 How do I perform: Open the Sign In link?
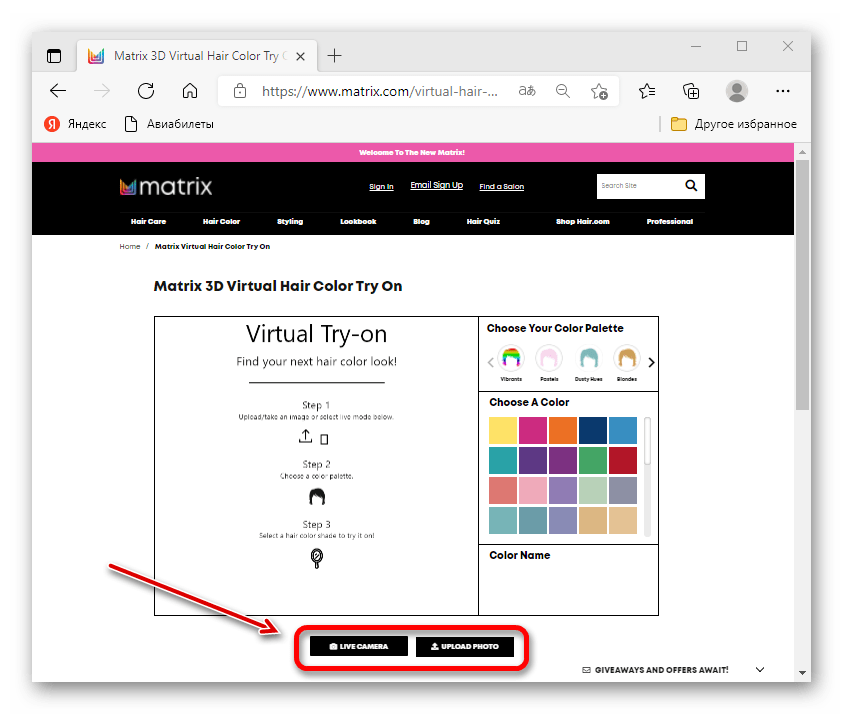[381, 187]
